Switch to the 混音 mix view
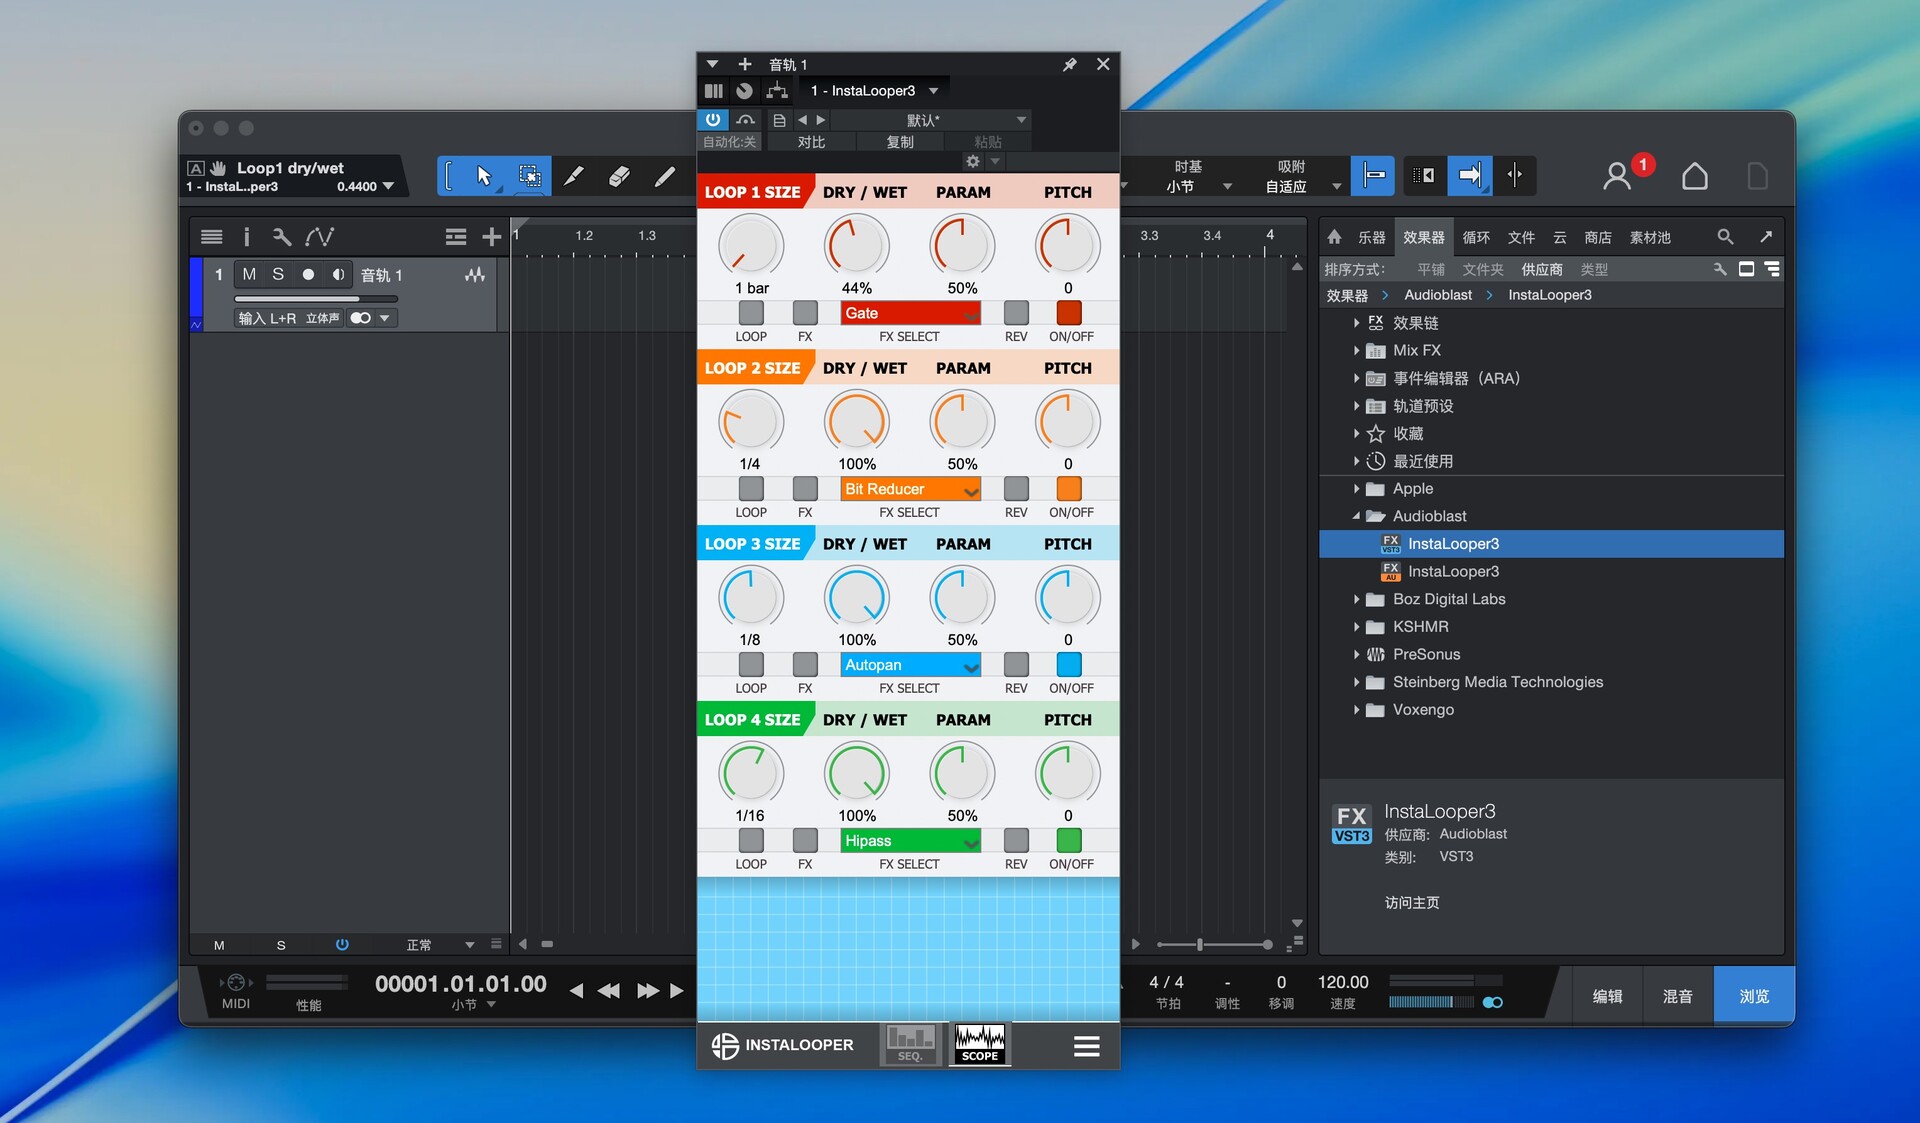 coord(1677,996)
